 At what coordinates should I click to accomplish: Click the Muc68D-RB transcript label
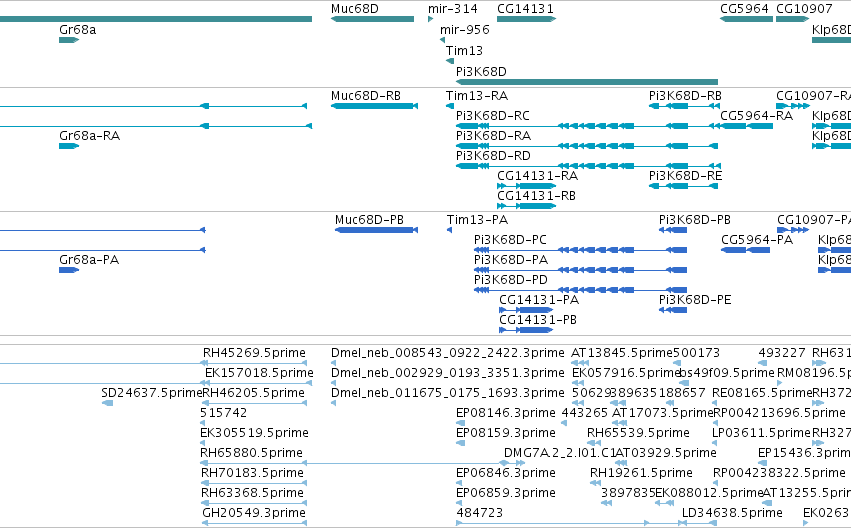tap(366, 96)
